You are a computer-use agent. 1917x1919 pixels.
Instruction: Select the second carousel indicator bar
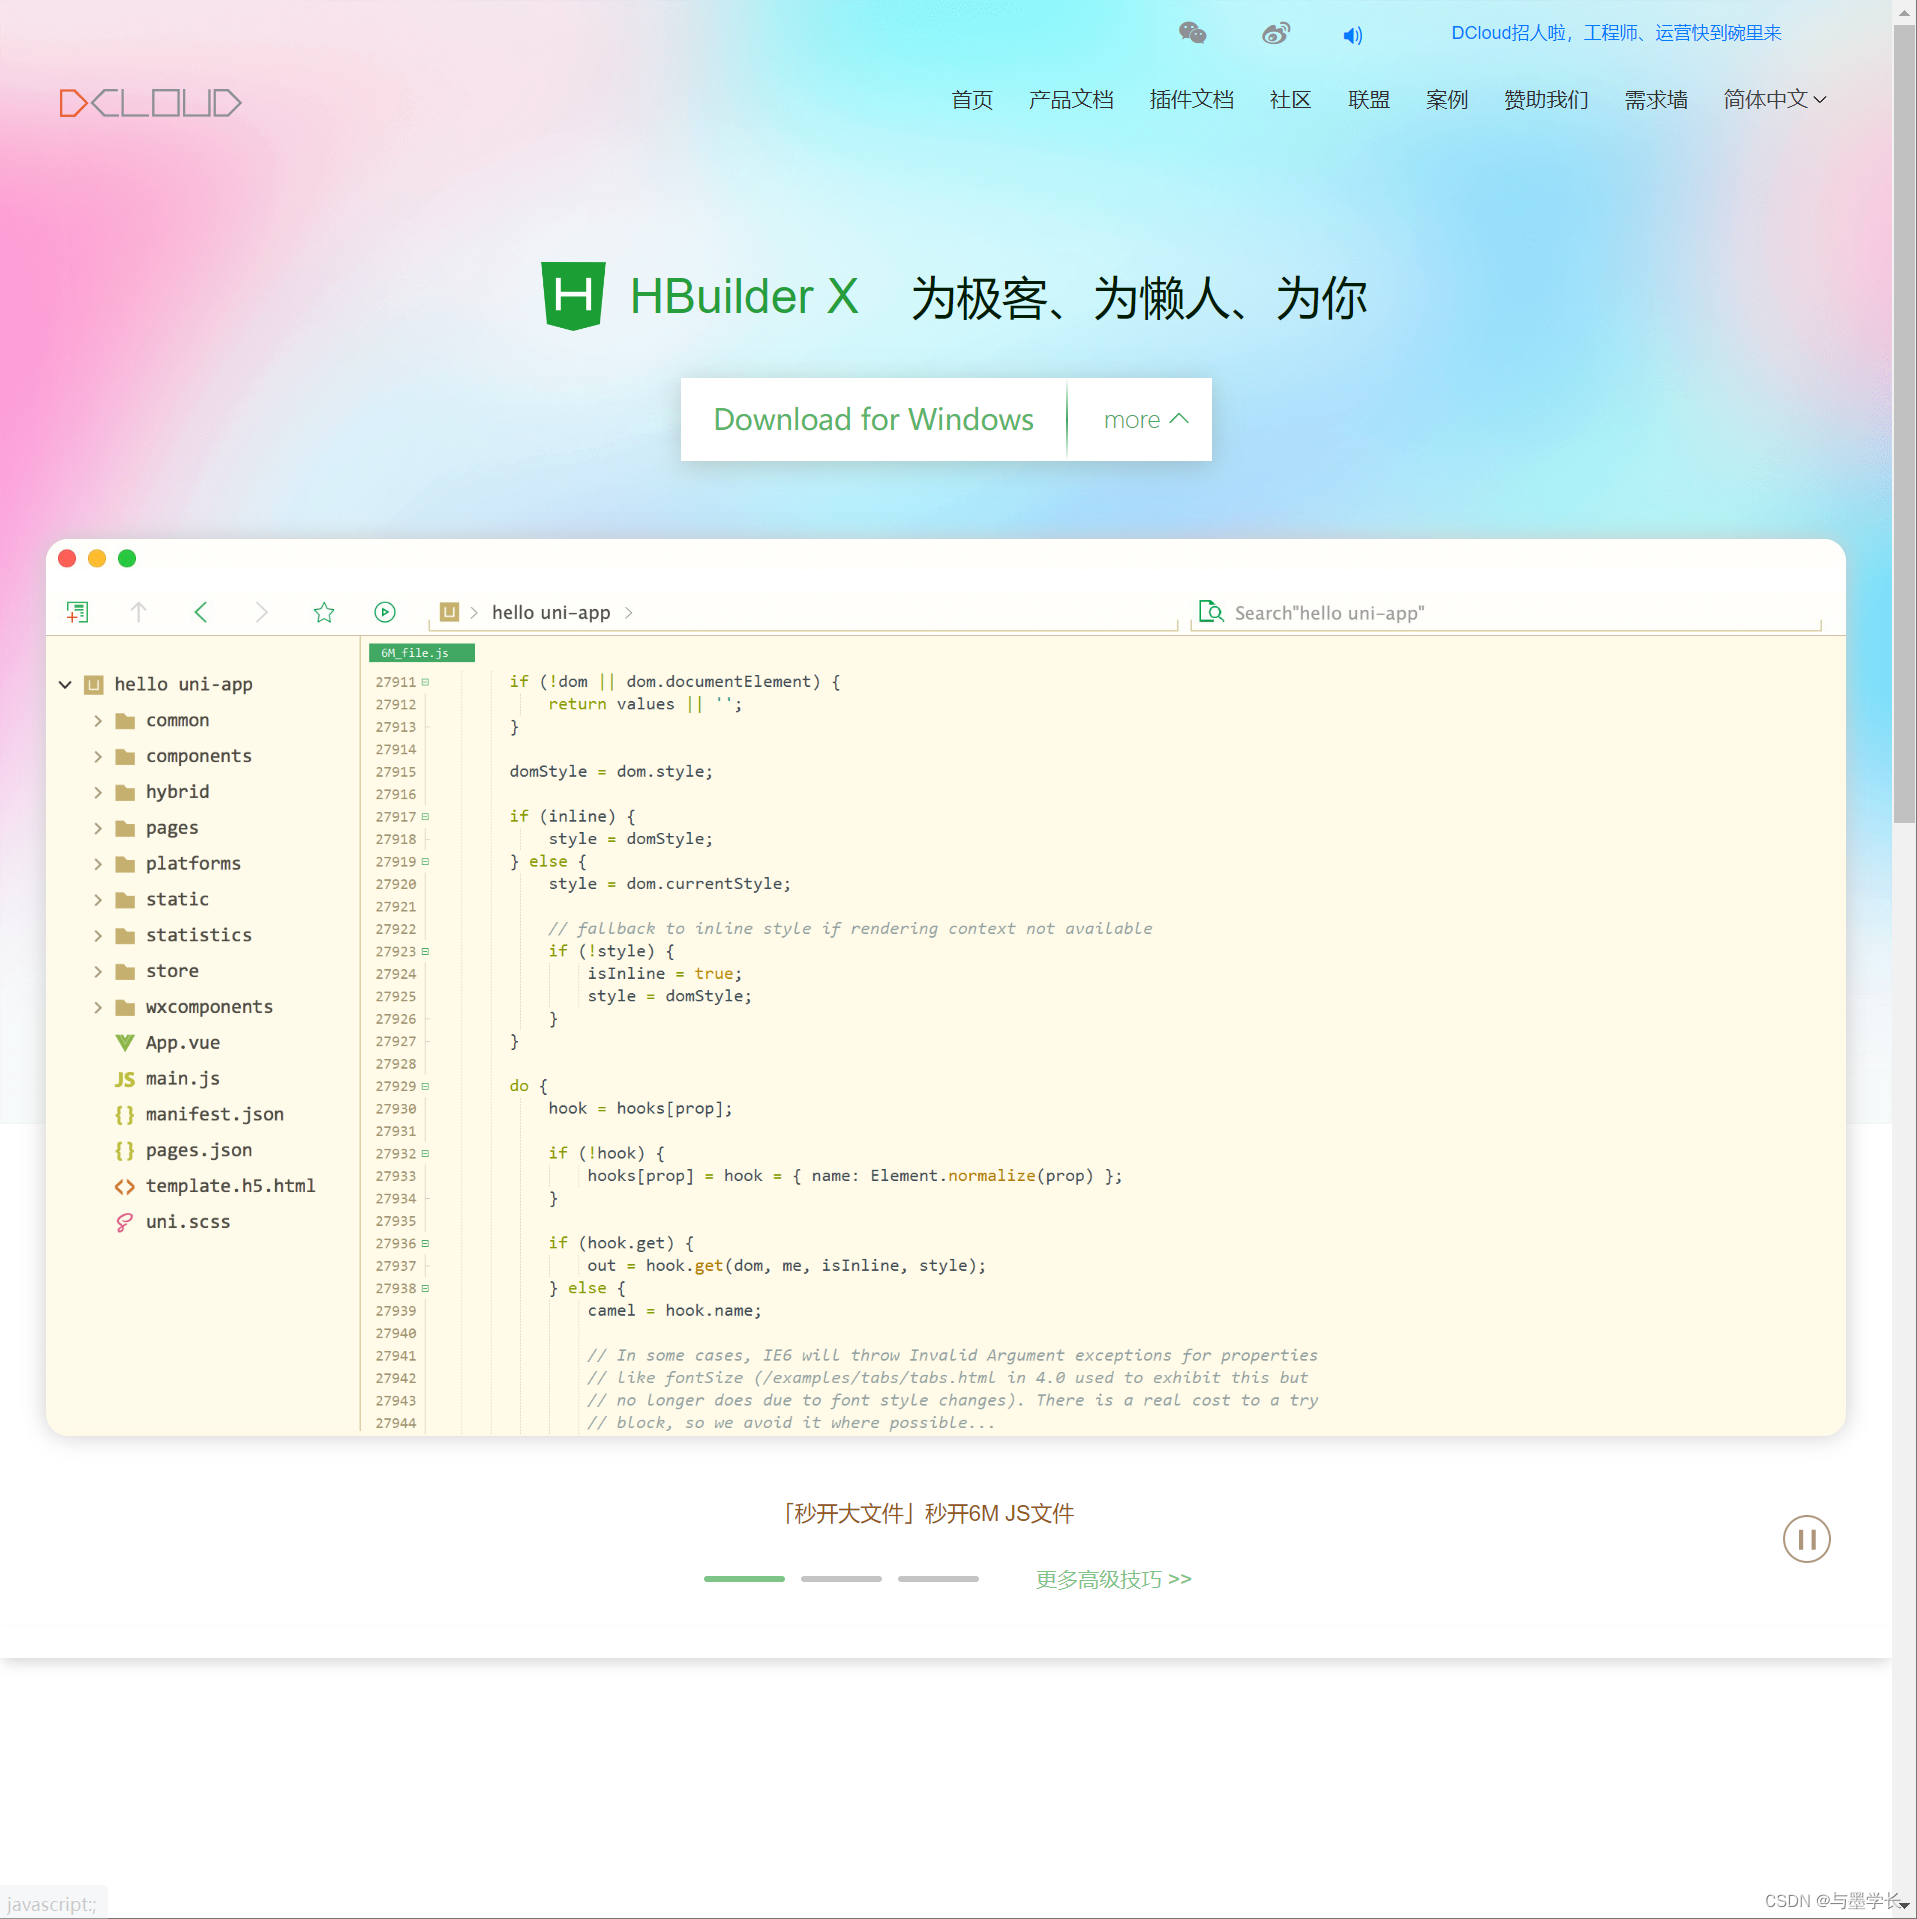[x=841, y=1579]
